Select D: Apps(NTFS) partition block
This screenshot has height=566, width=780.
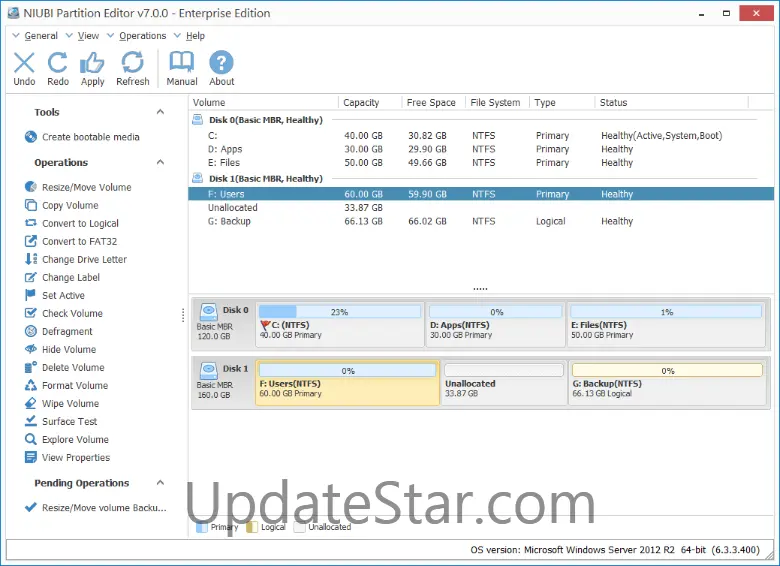496,324
